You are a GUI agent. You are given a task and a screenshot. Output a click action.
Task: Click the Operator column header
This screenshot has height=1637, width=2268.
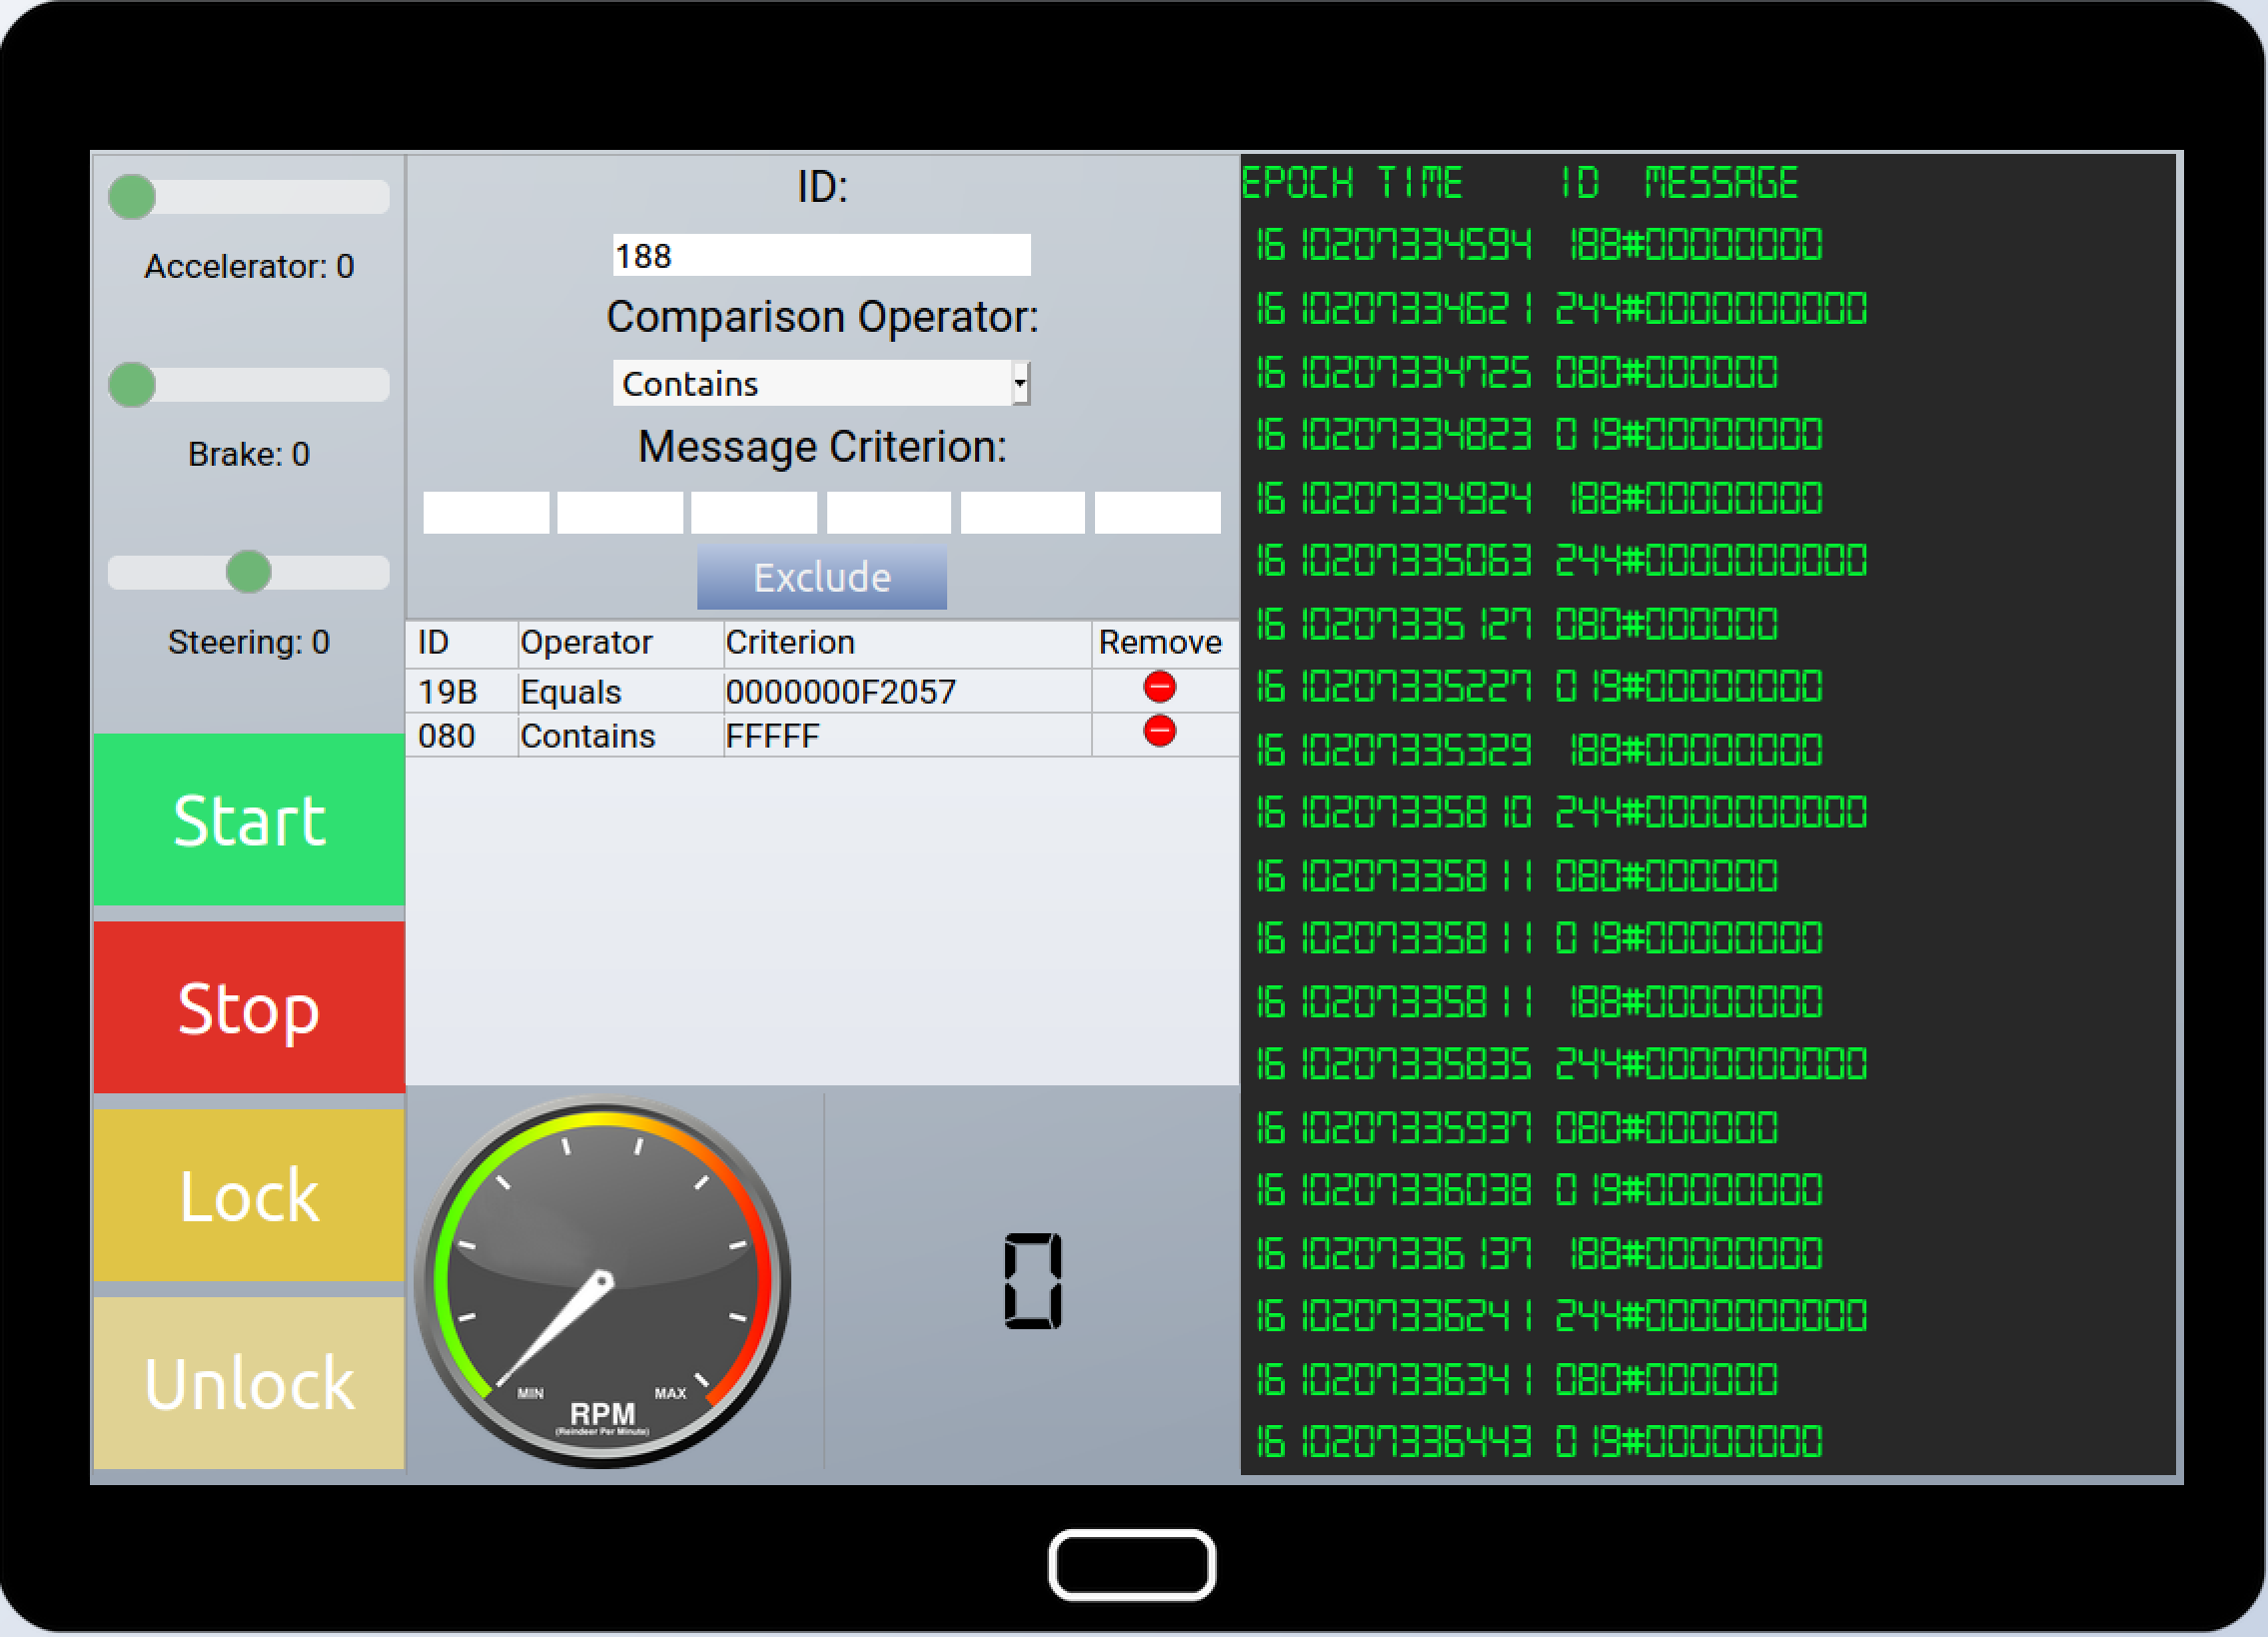[586, 643]
